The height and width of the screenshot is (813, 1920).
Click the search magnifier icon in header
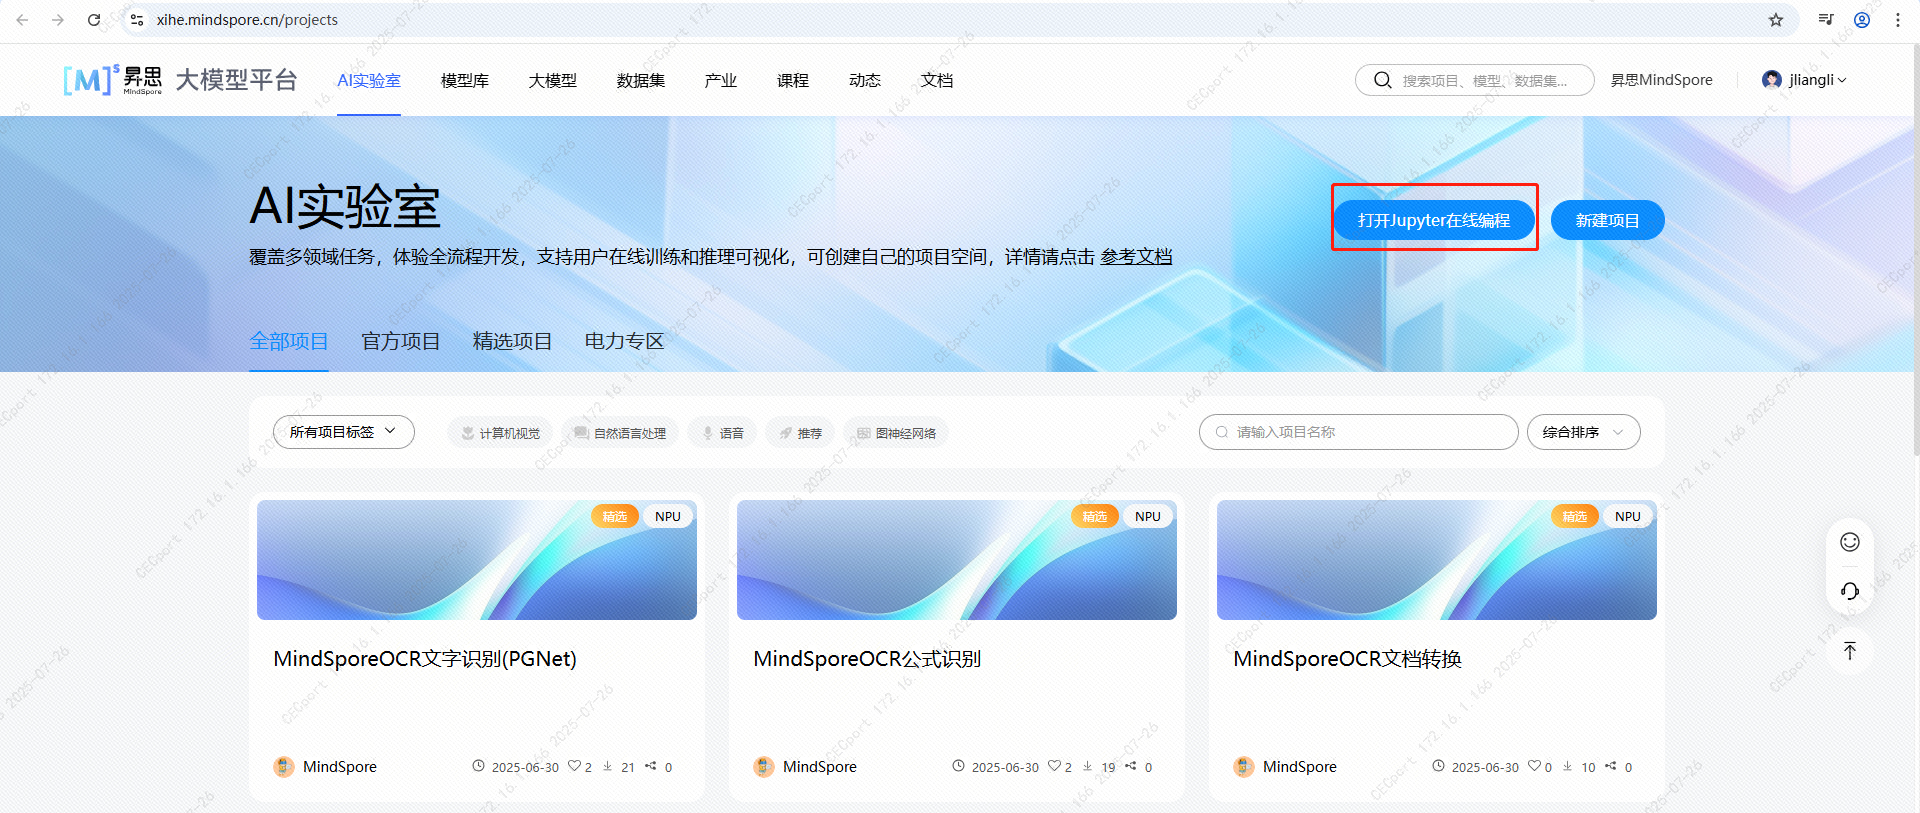pyautogui.click(x=1383, y=80)
